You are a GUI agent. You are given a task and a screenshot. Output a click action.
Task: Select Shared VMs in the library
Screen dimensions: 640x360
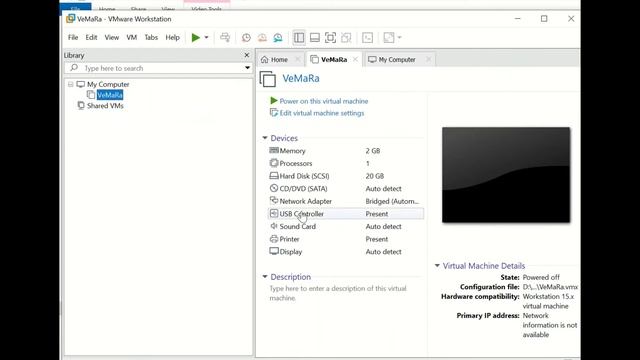105,106
